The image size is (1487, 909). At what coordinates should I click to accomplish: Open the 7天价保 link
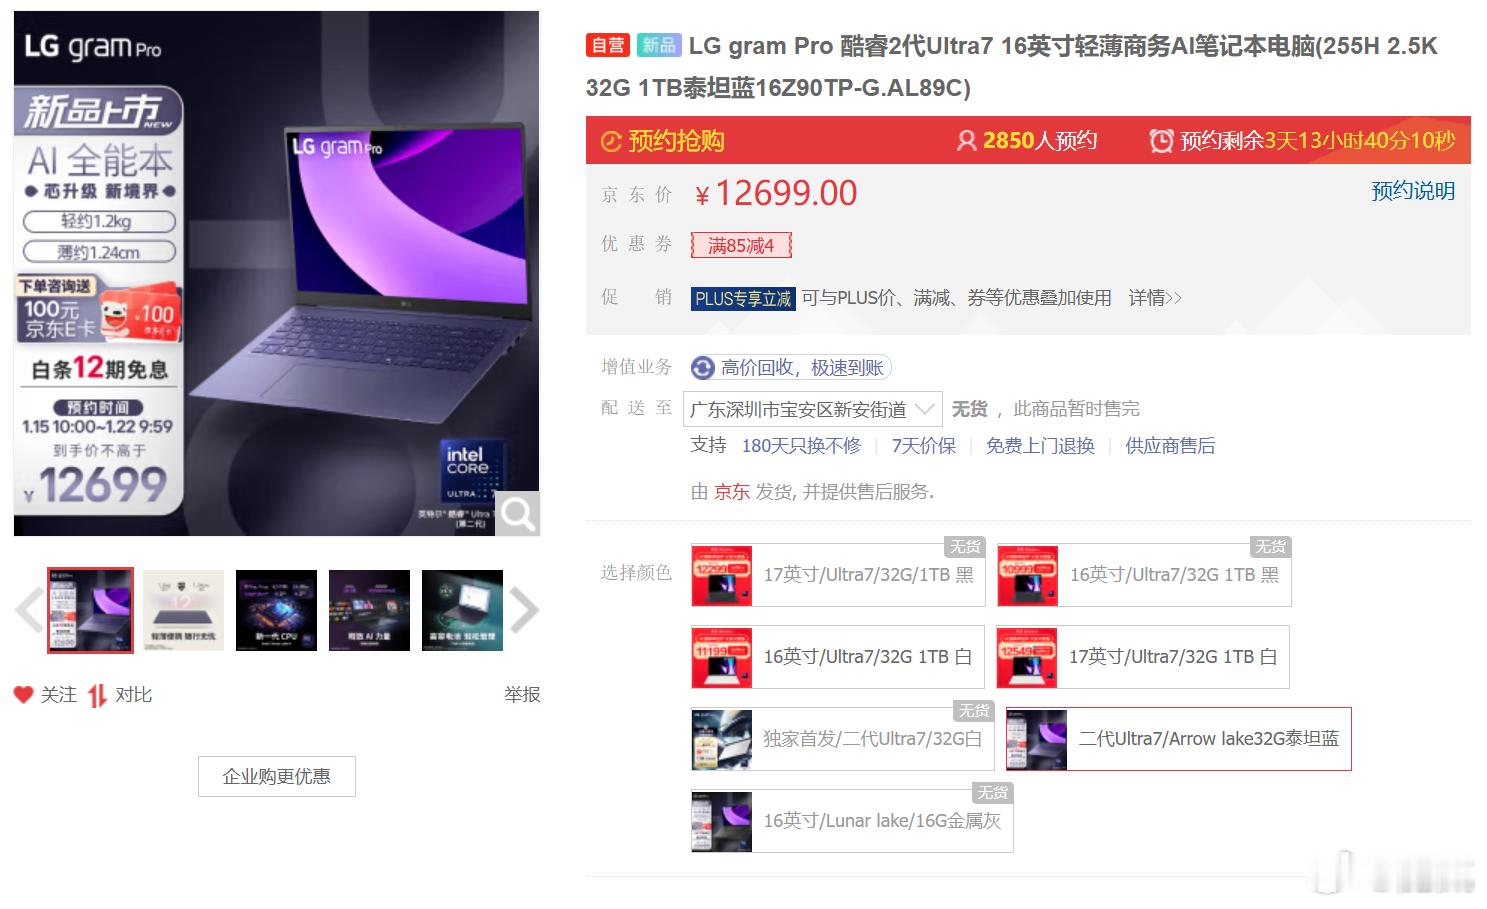[x=924, y=446]
